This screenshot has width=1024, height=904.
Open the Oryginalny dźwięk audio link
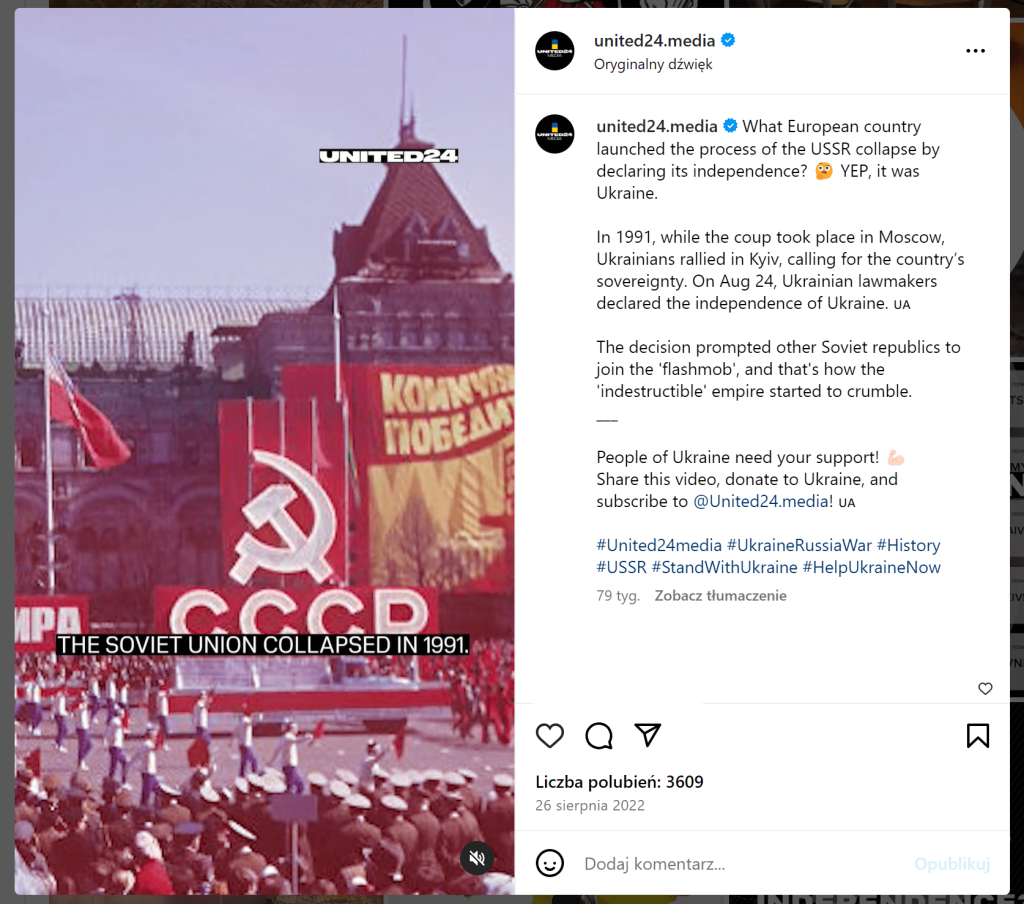point(653,64)
